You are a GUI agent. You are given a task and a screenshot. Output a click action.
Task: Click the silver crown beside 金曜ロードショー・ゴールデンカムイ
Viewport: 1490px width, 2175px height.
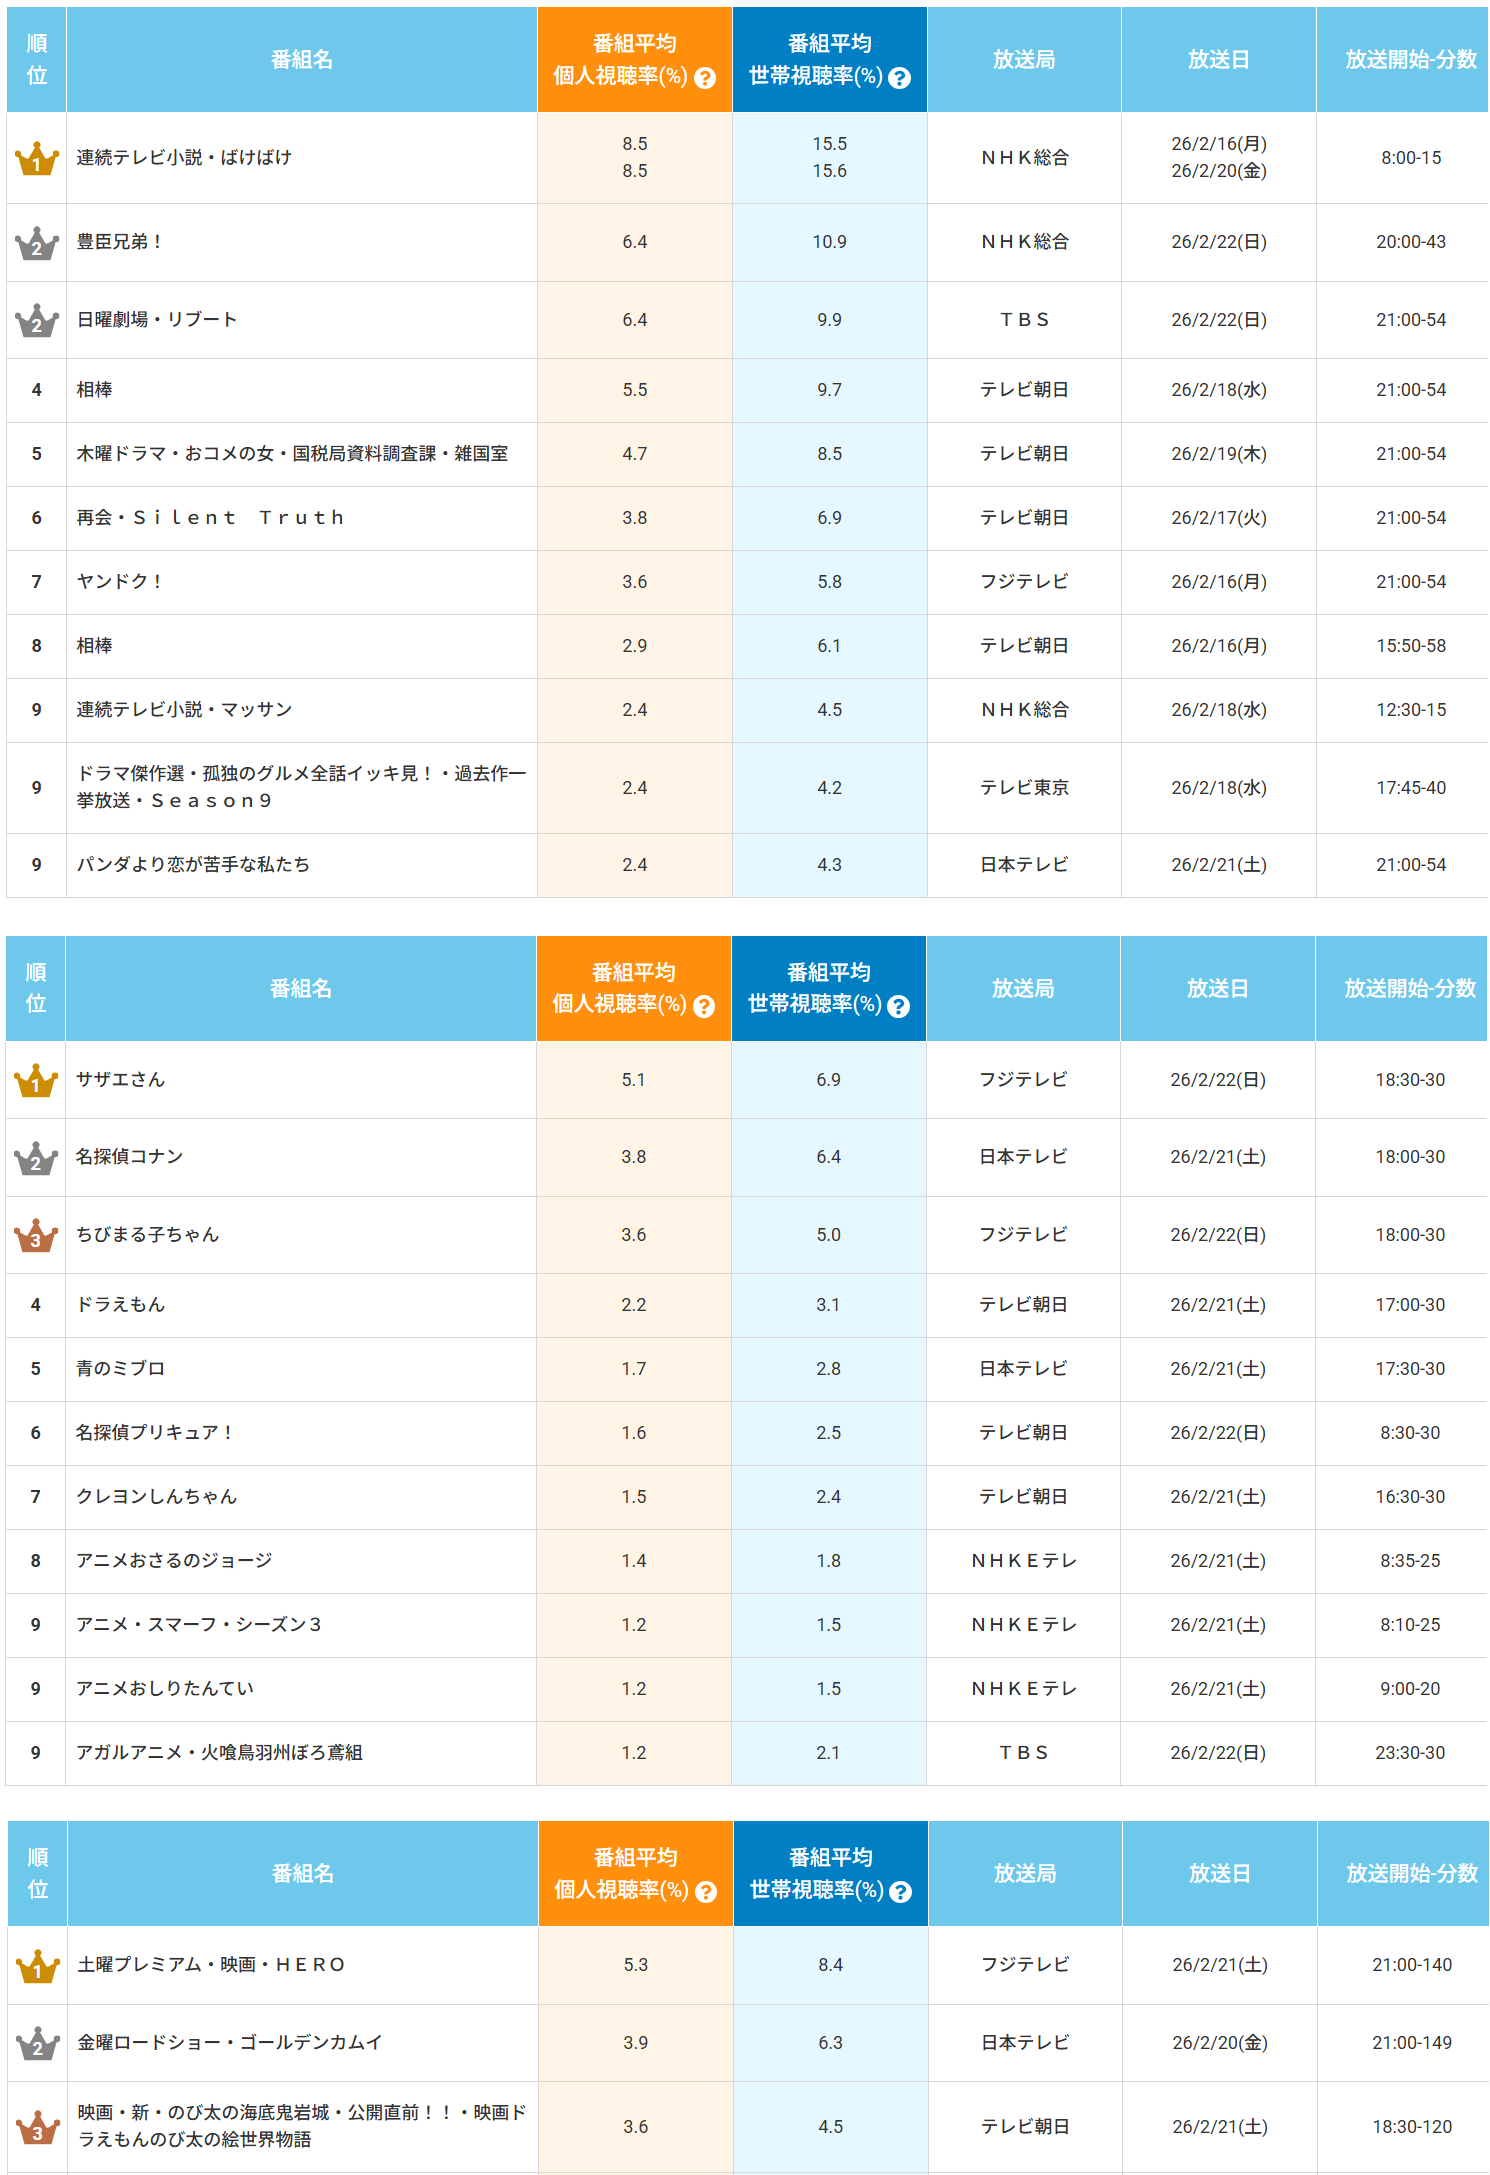pos(38,2044)
